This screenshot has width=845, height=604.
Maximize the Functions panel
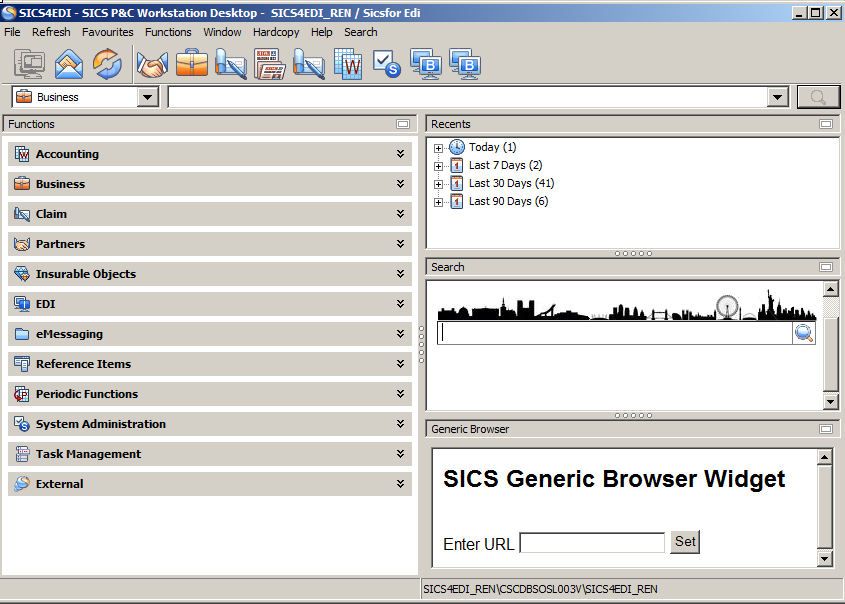click(403, 124)
